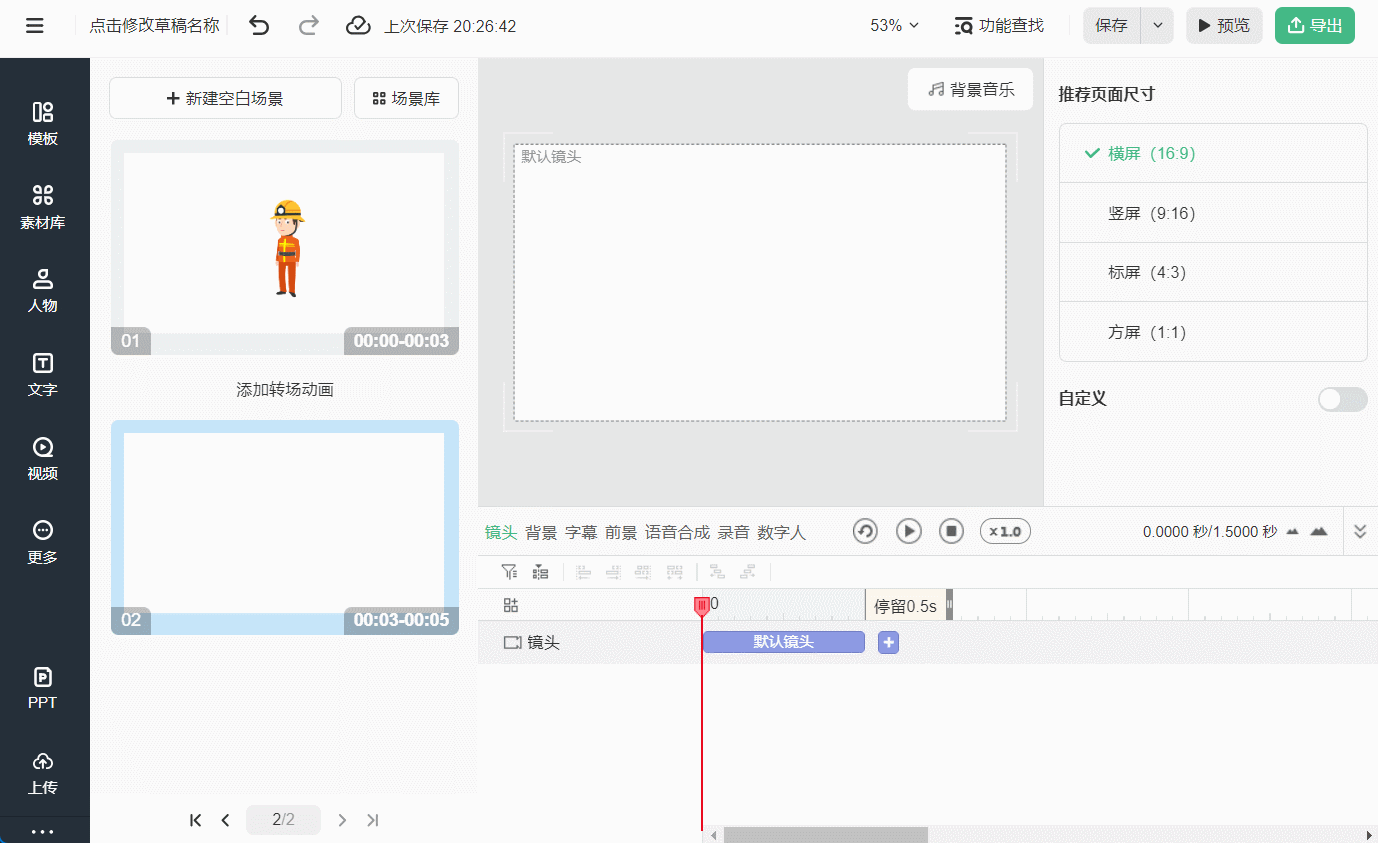Open the 文字 text tool panel

43,374
